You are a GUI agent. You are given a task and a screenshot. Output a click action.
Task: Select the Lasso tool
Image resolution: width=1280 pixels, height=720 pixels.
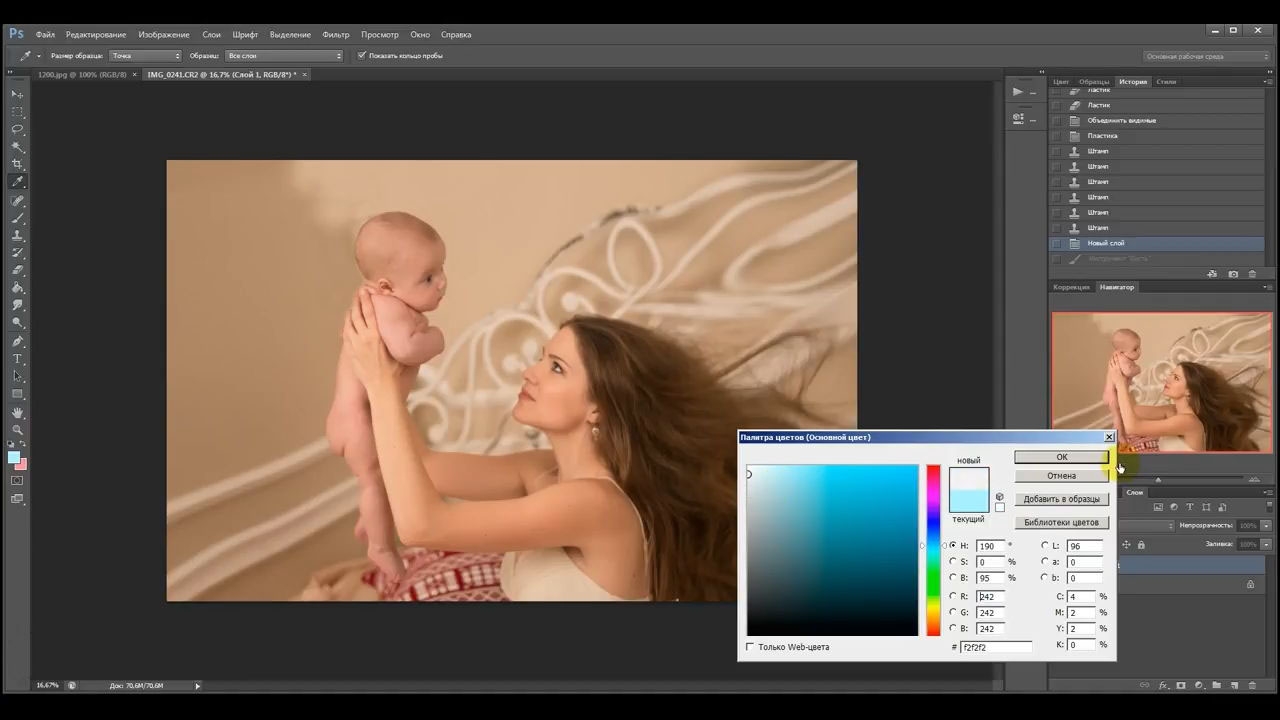(x=17, y=129)
